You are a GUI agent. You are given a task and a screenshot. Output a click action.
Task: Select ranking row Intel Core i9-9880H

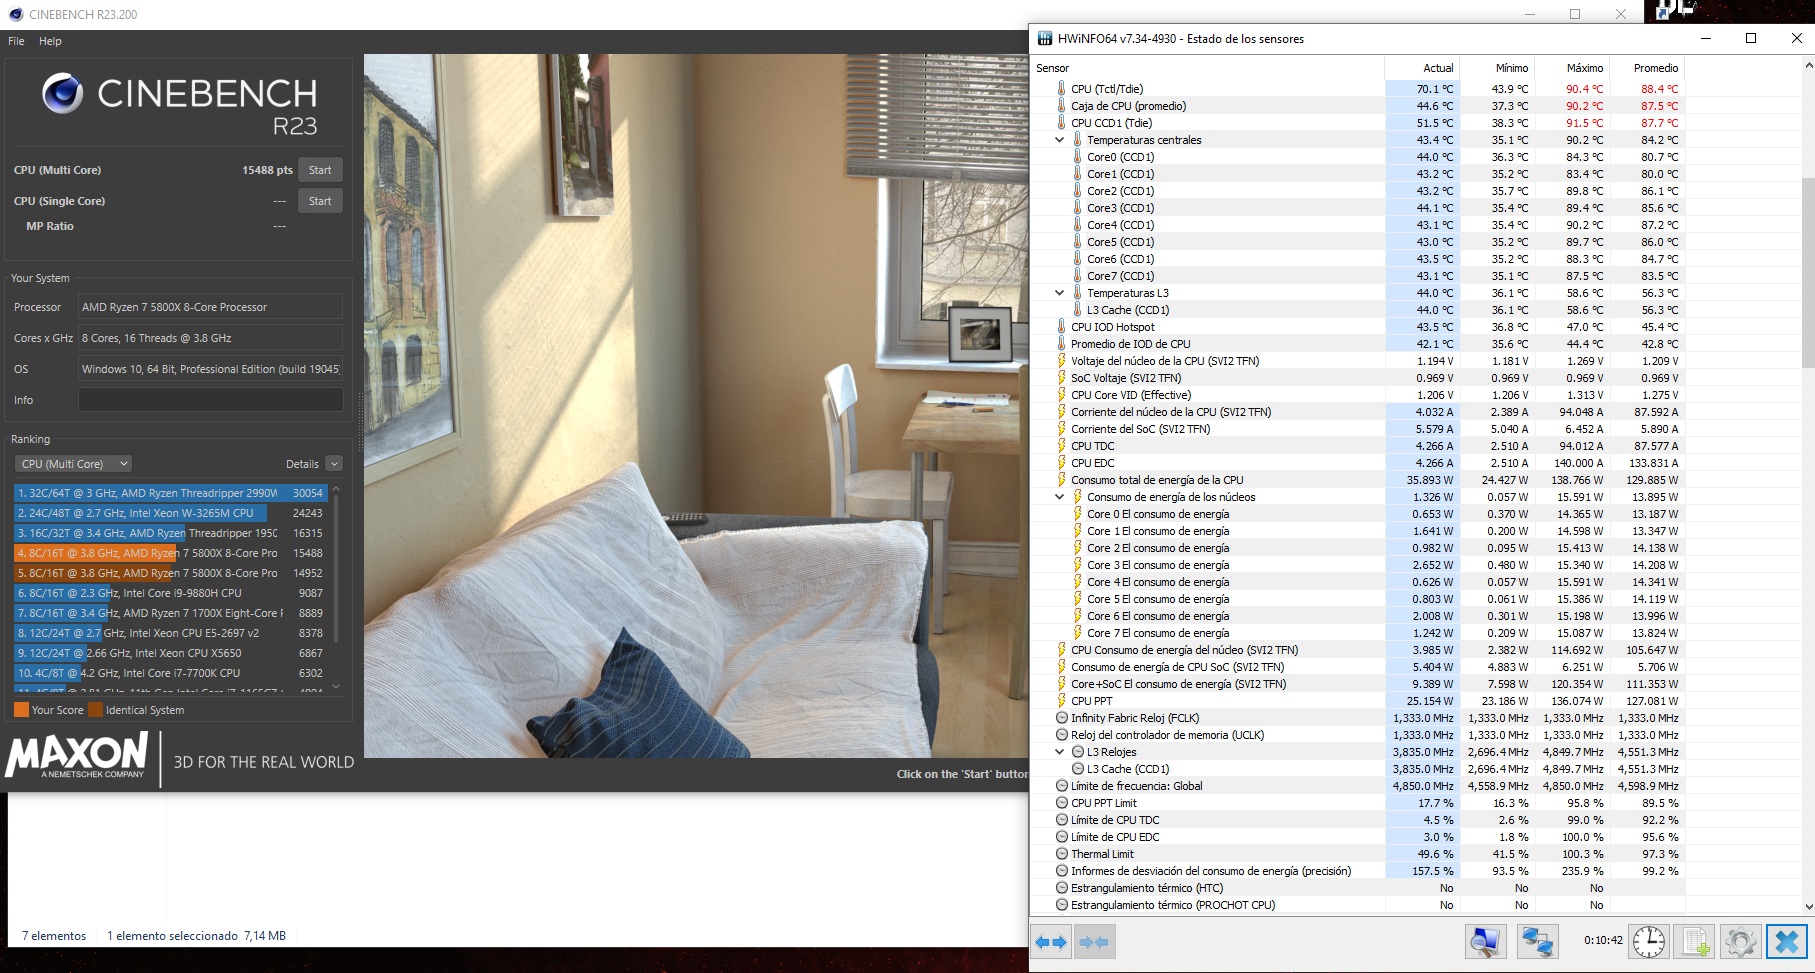click(x=170, y=593)
